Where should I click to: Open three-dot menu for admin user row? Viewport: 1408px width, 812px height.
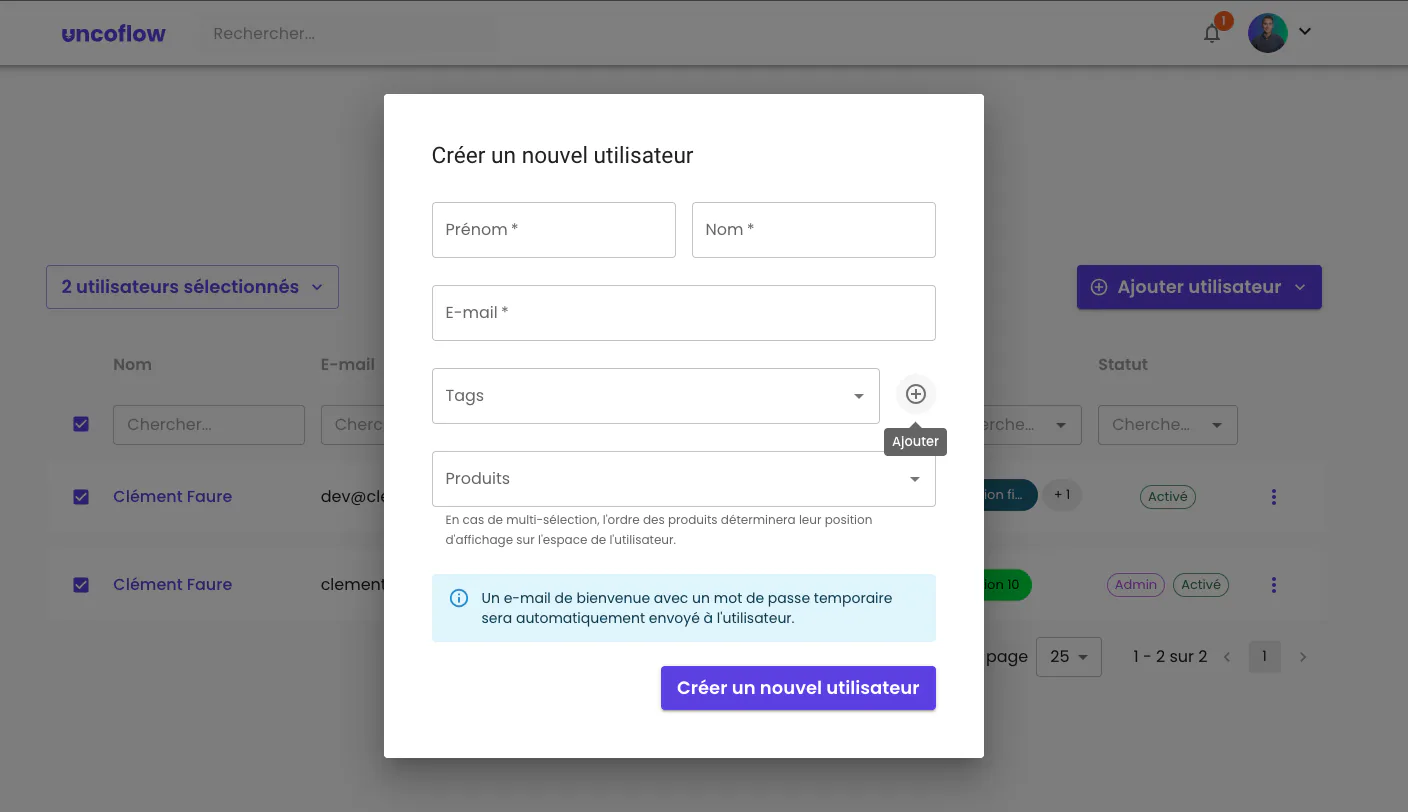click(x=1273, y=585)
